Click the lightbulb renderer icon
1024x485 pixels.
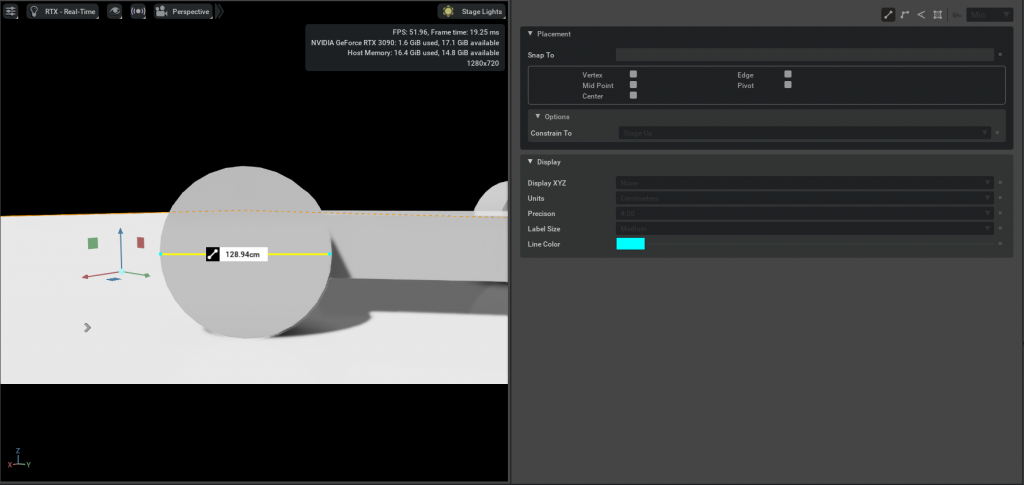tap(35, 11)
